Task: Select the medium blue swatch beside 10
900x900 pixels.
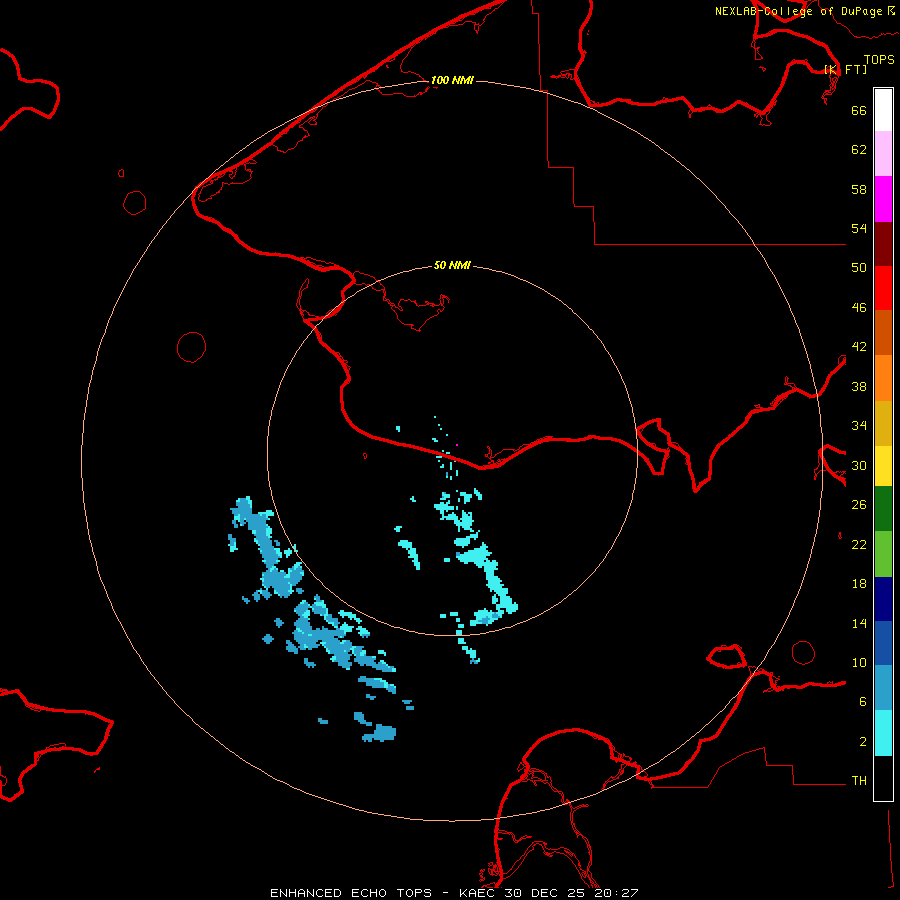Action: coord(883,643)
